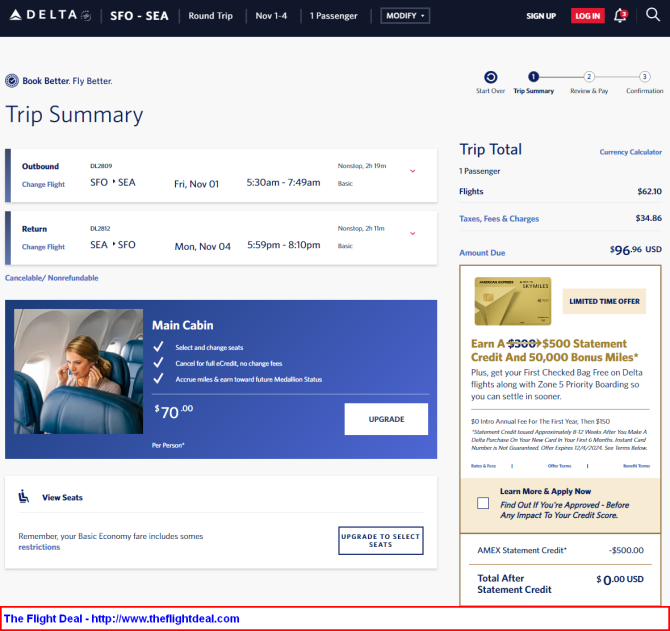Viewport: 670px width, 631px height.
Task: Click the 1 Passenger header text
Action: 333,16
